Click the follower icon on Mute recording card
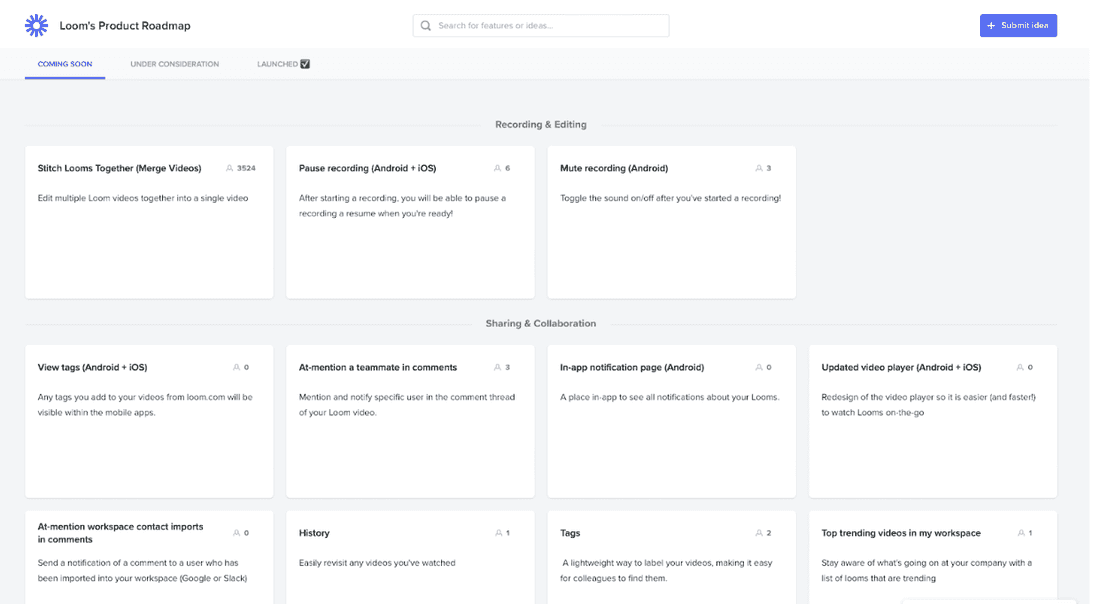The width and height of the screenshot is (1100, 604). (757, 168)
